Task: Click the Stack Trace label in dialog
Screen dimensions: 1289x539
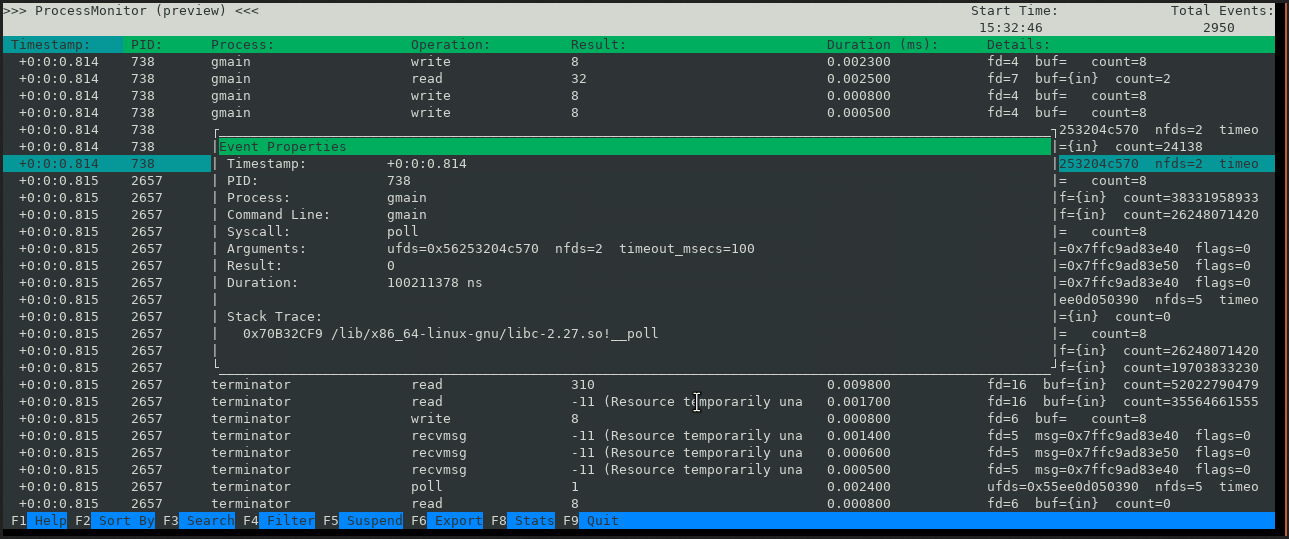Action: tap(274, 317)
